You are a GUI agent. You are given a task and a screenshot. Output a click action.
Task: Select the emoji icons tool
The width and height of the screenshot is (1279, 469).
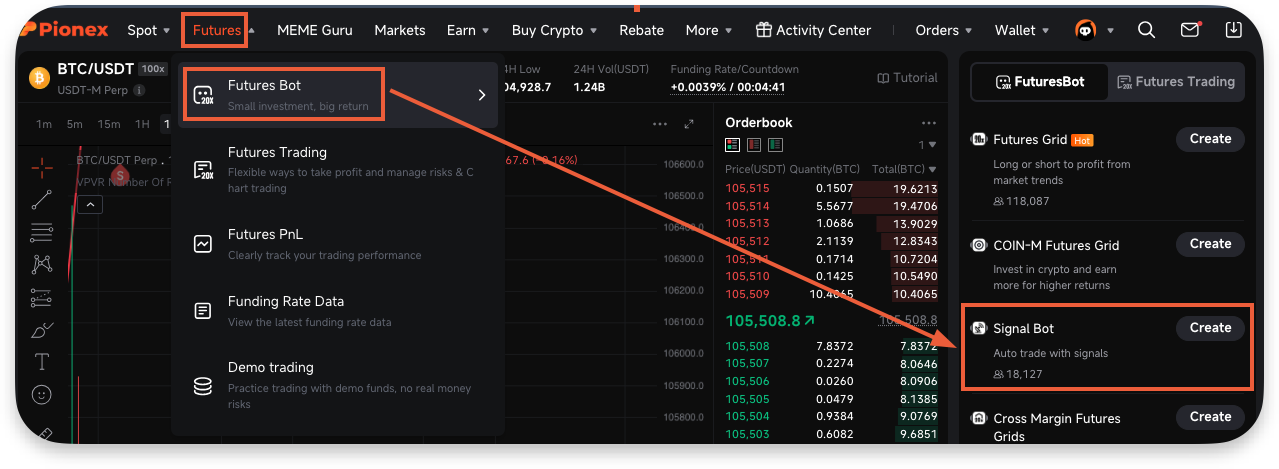(x=42, y=395)
